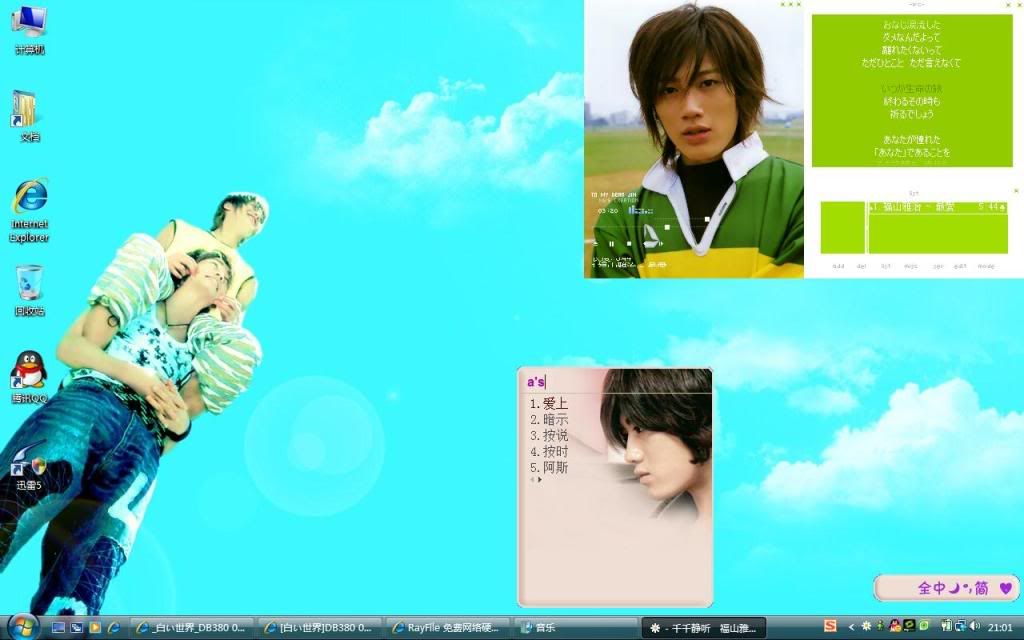1024x640 pixels.
Task: Expand hidden system tray icons arrow
Action: (849, 626)
